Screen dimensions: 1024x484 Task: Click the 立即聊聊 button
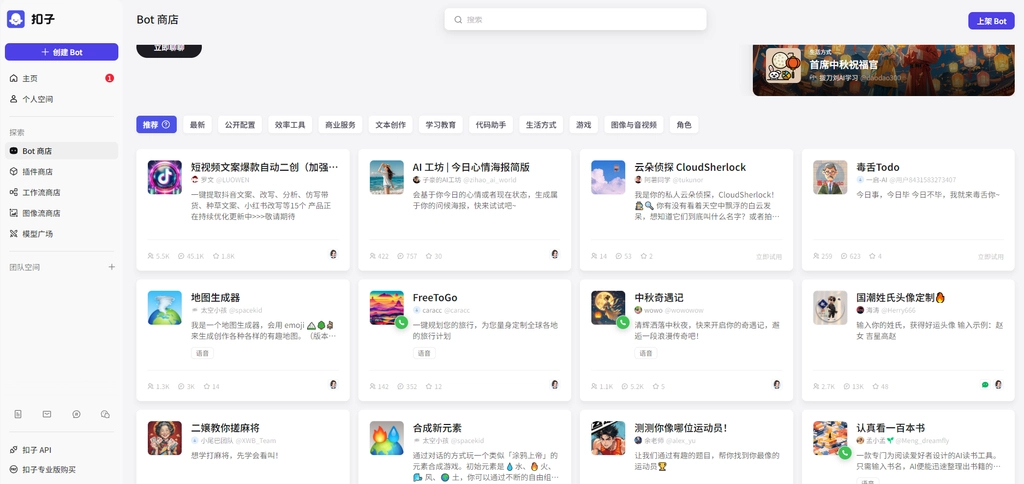point(169,50)
